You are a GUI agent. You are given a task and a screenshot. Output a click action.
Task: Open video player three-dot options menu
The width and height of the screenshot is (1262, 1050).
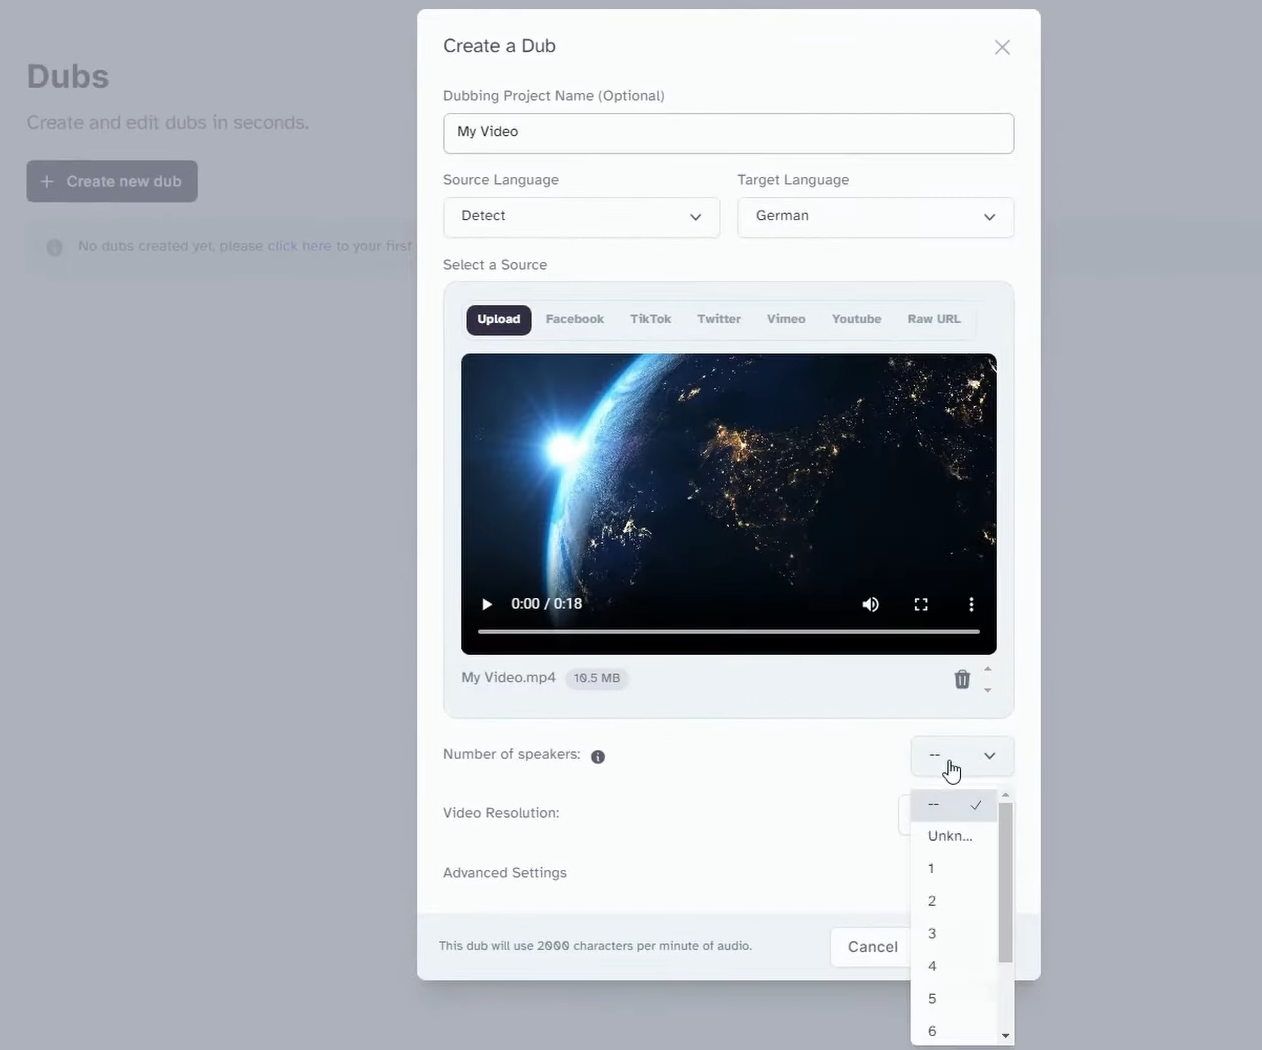tap(970, 604)
